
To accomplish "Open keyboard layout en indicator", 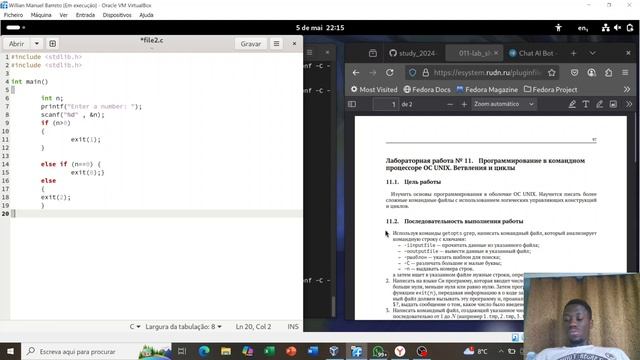I will (x=583, y=28).
